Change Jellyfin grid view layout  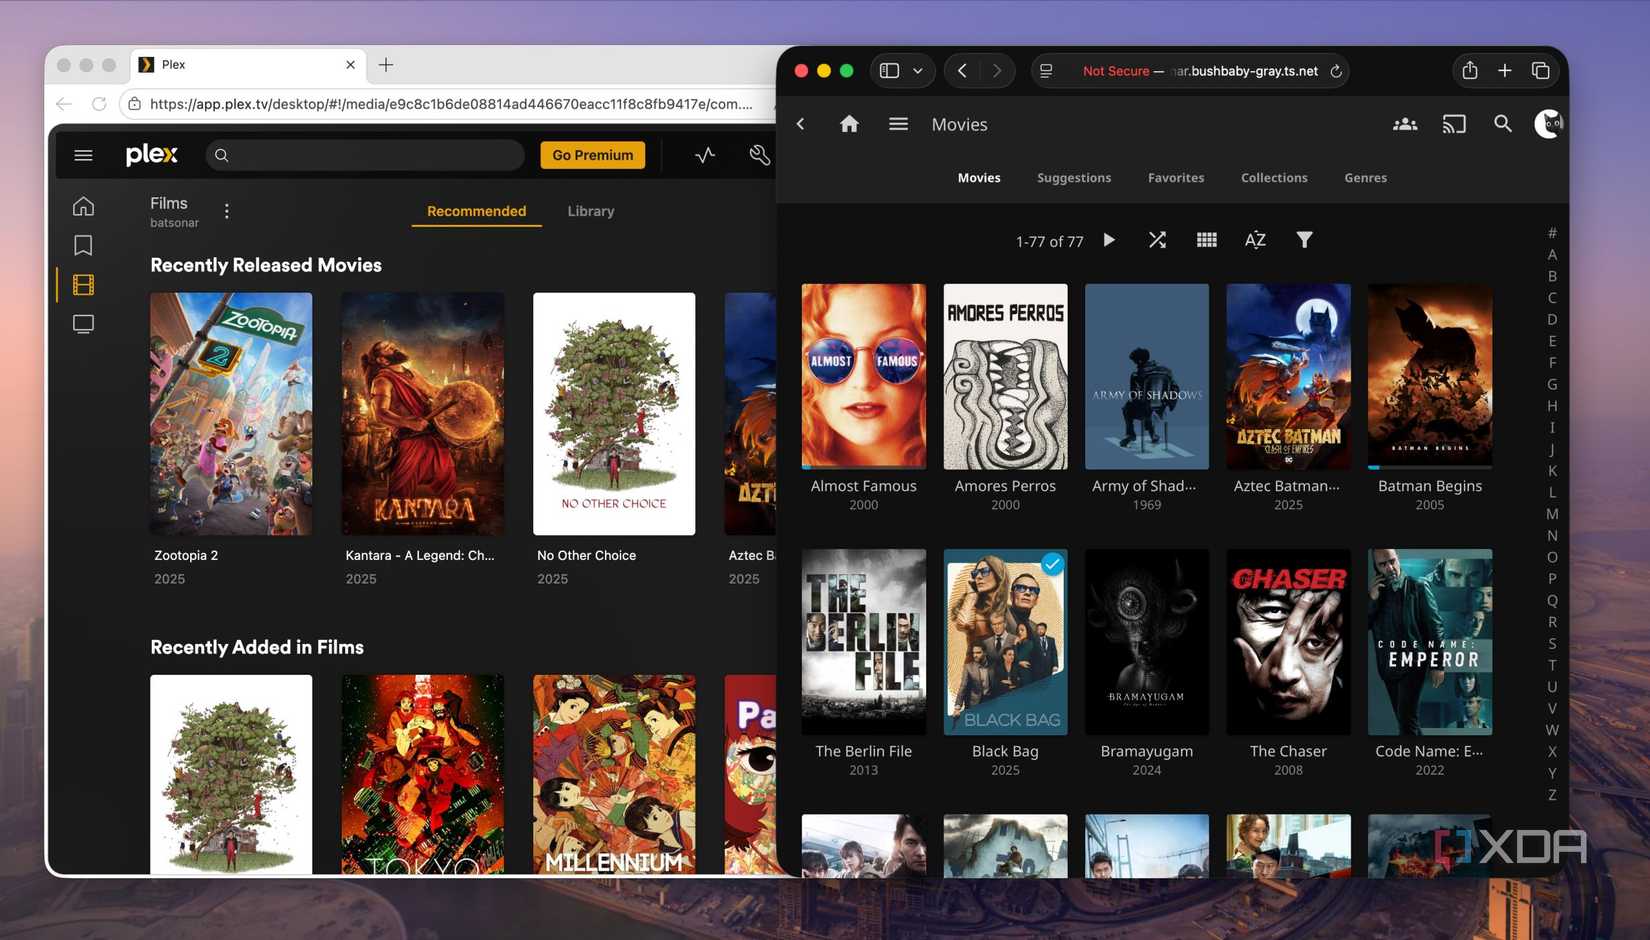tap(1206, 240)
